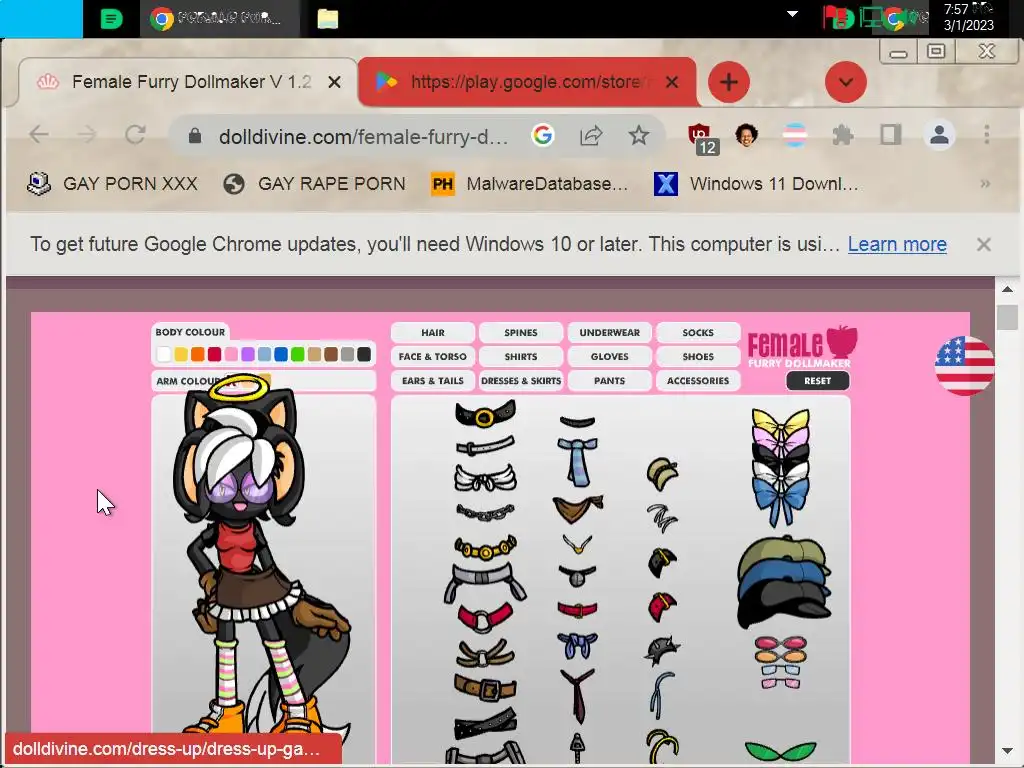Select the black baseball cap

(784, 605)
